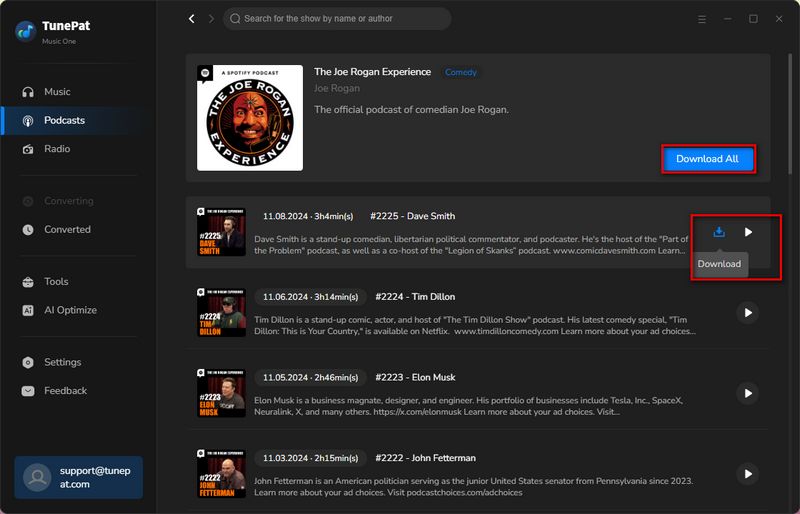
Task: Open the Music section in sidebar
Action: [x=57, y=92]
